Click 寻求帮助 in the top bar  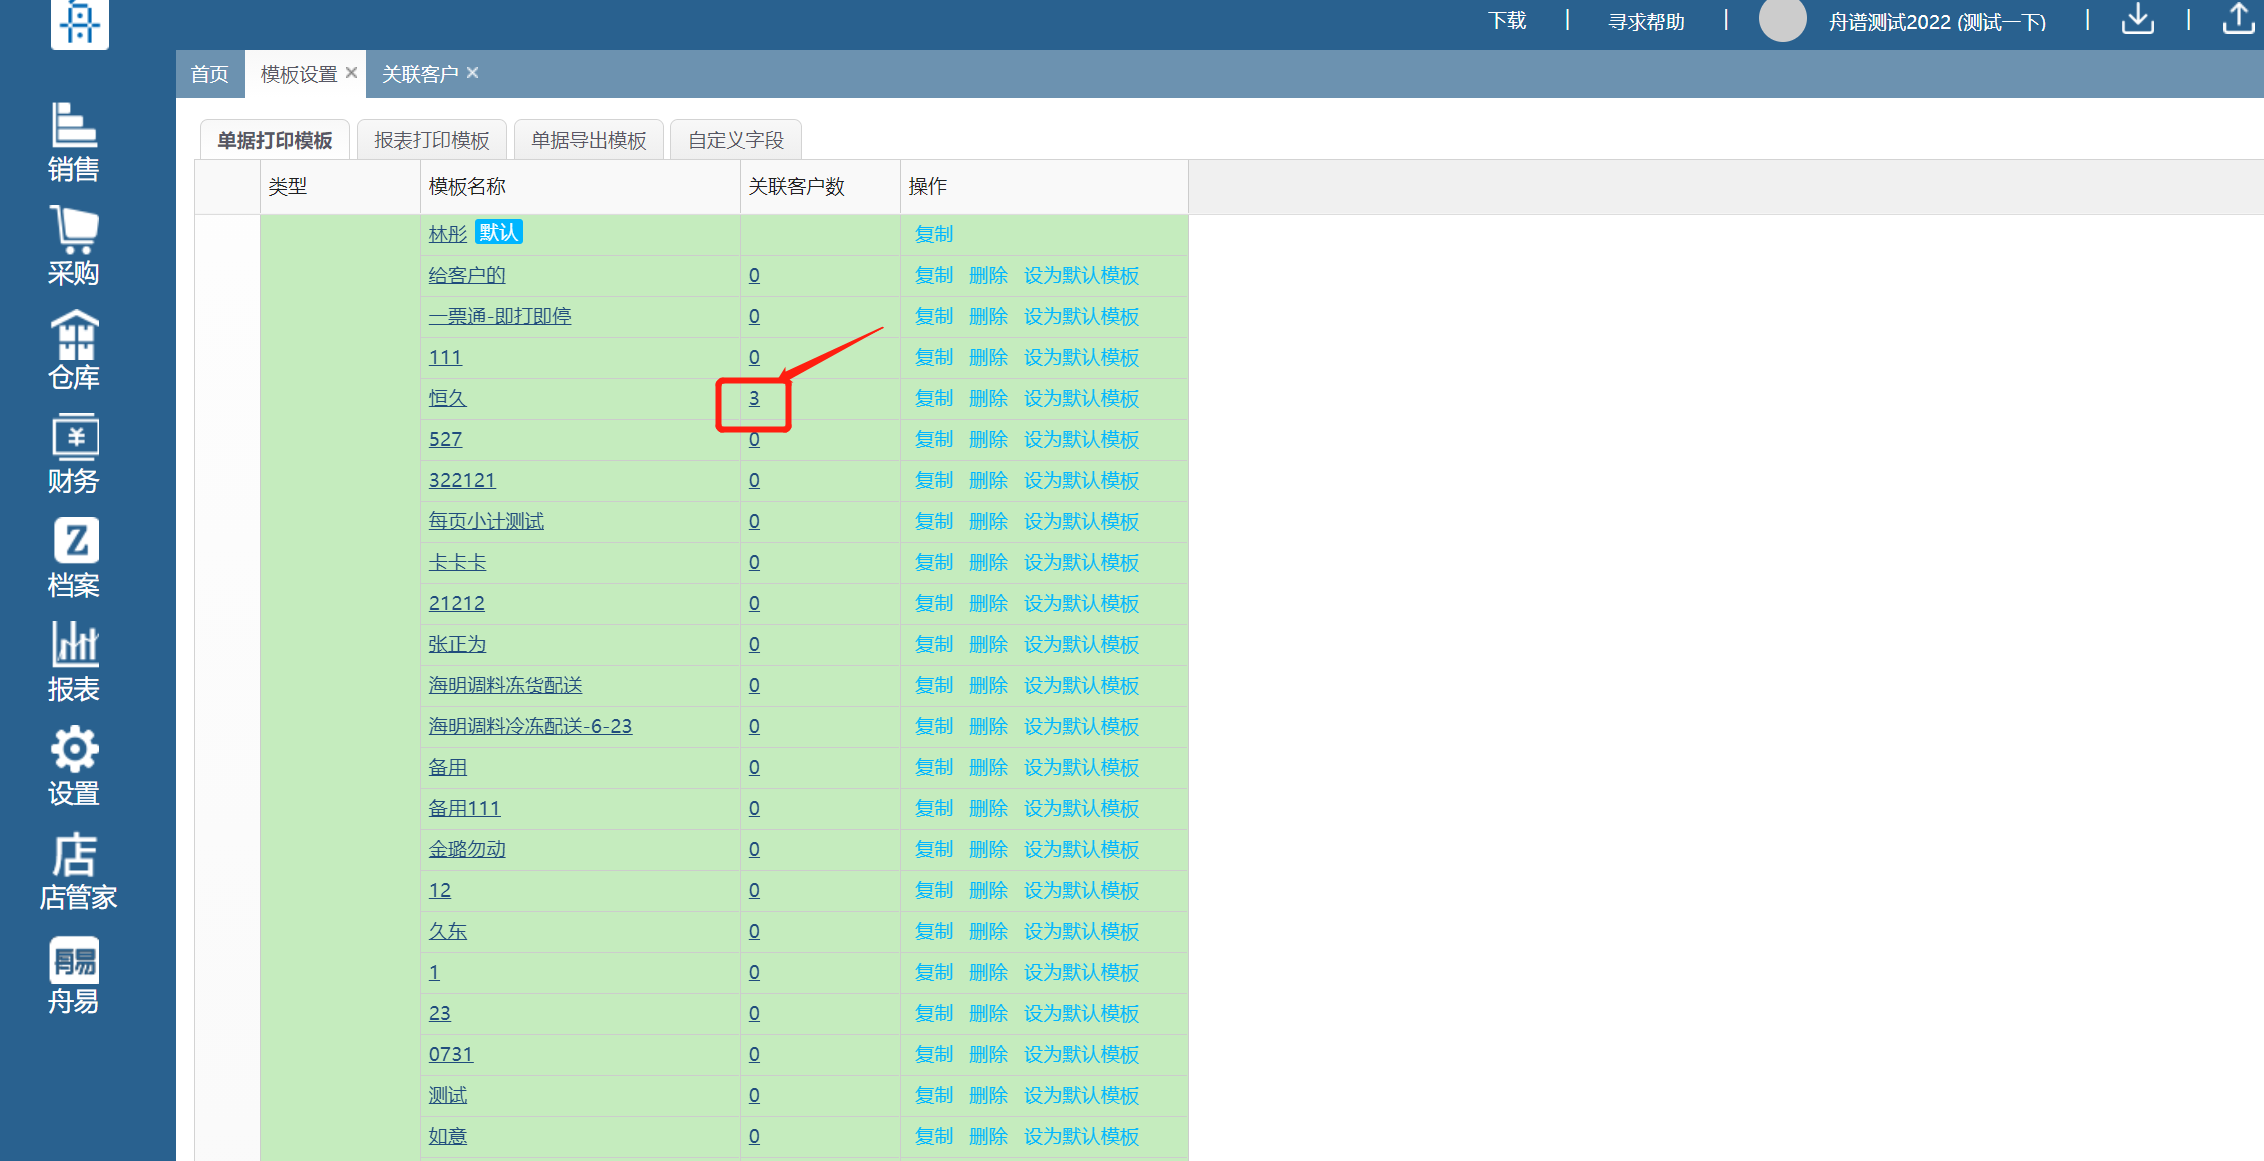click(x=1646, y=21)
